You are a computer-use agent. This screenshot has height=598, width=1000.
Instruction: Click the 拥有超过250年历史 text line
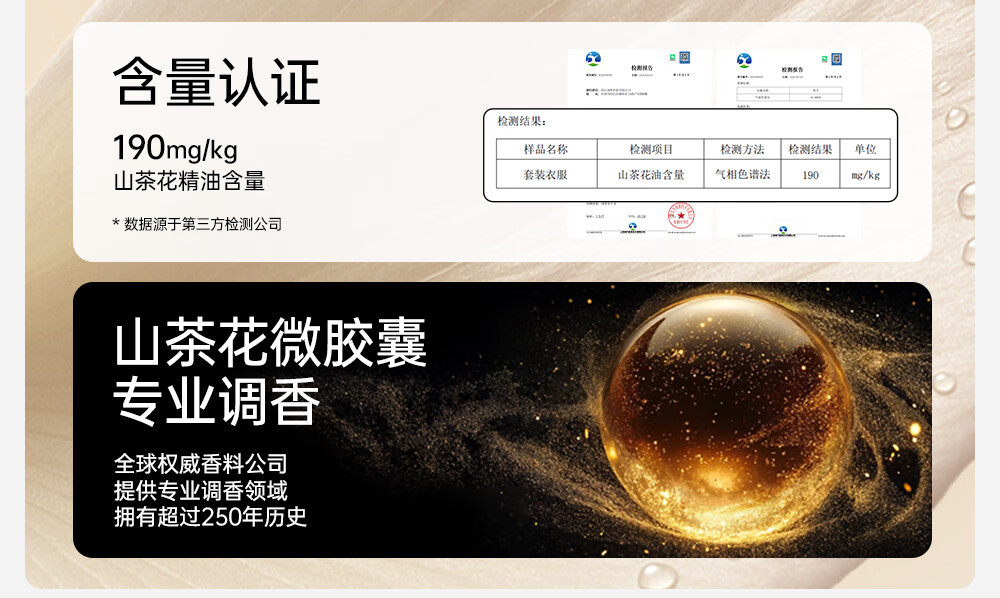(210, 517)
